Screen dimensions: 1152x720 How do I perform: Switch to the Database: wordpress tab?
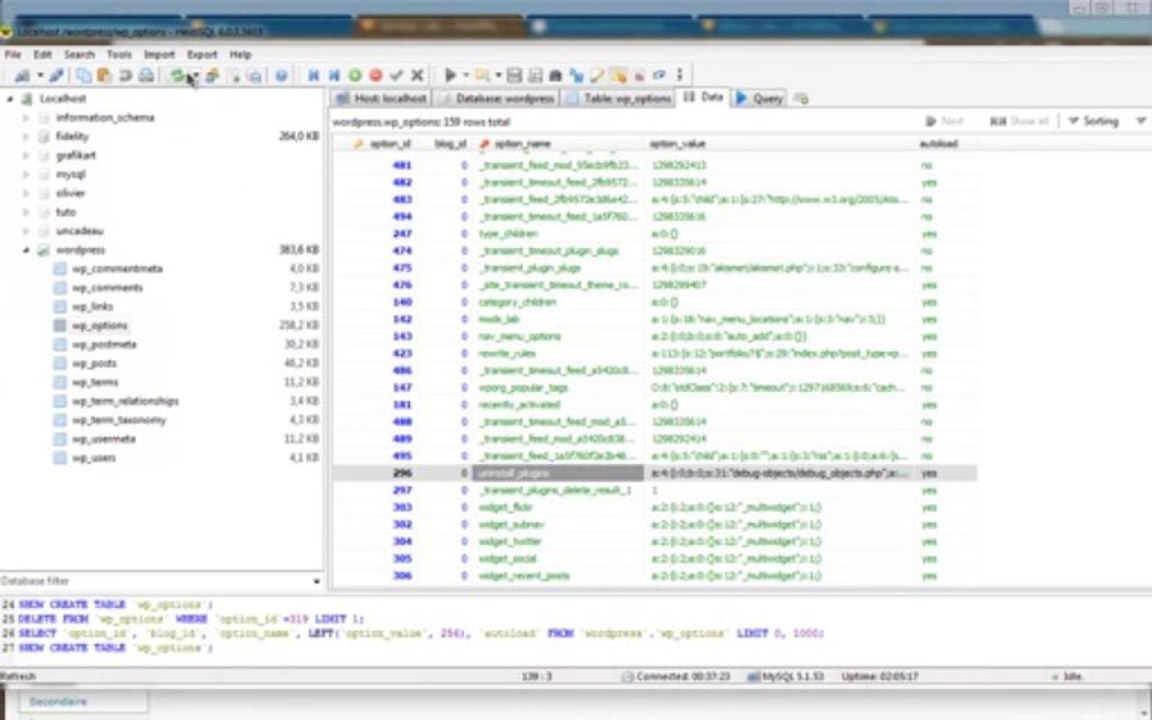tap(497, 98)
